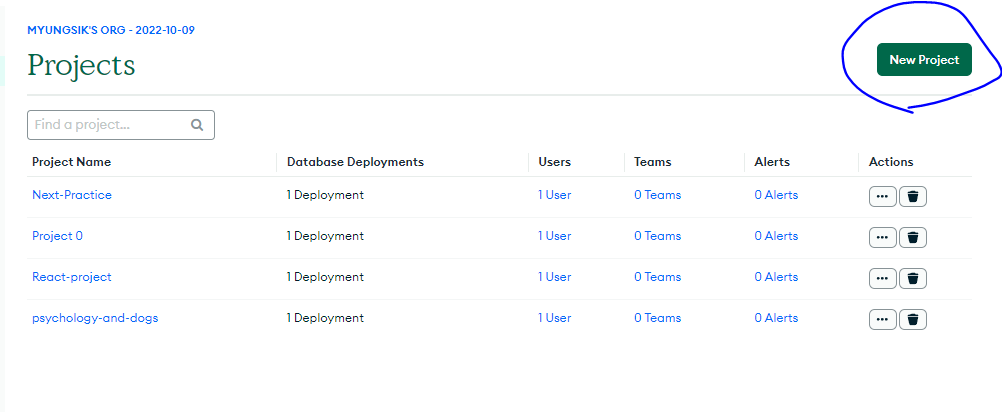Viewport: 1002px width, 412px height.
Task: Show 0 Alerts for Next-Practice
Action: pos(776,195)
